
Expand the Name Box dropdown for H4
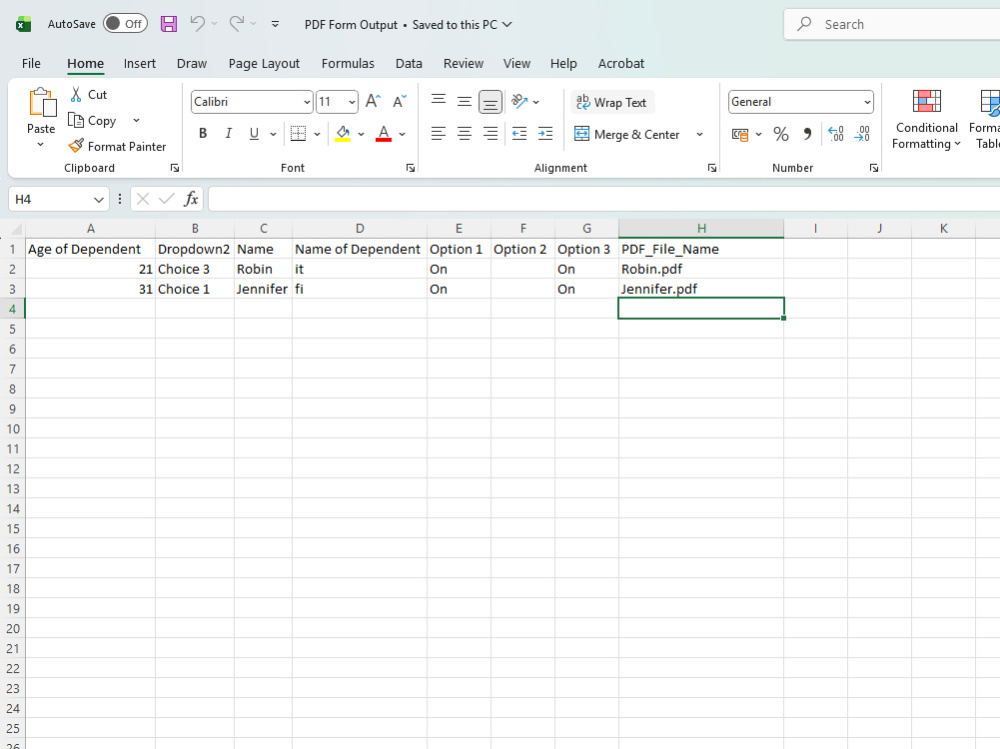tap(99, 200)
